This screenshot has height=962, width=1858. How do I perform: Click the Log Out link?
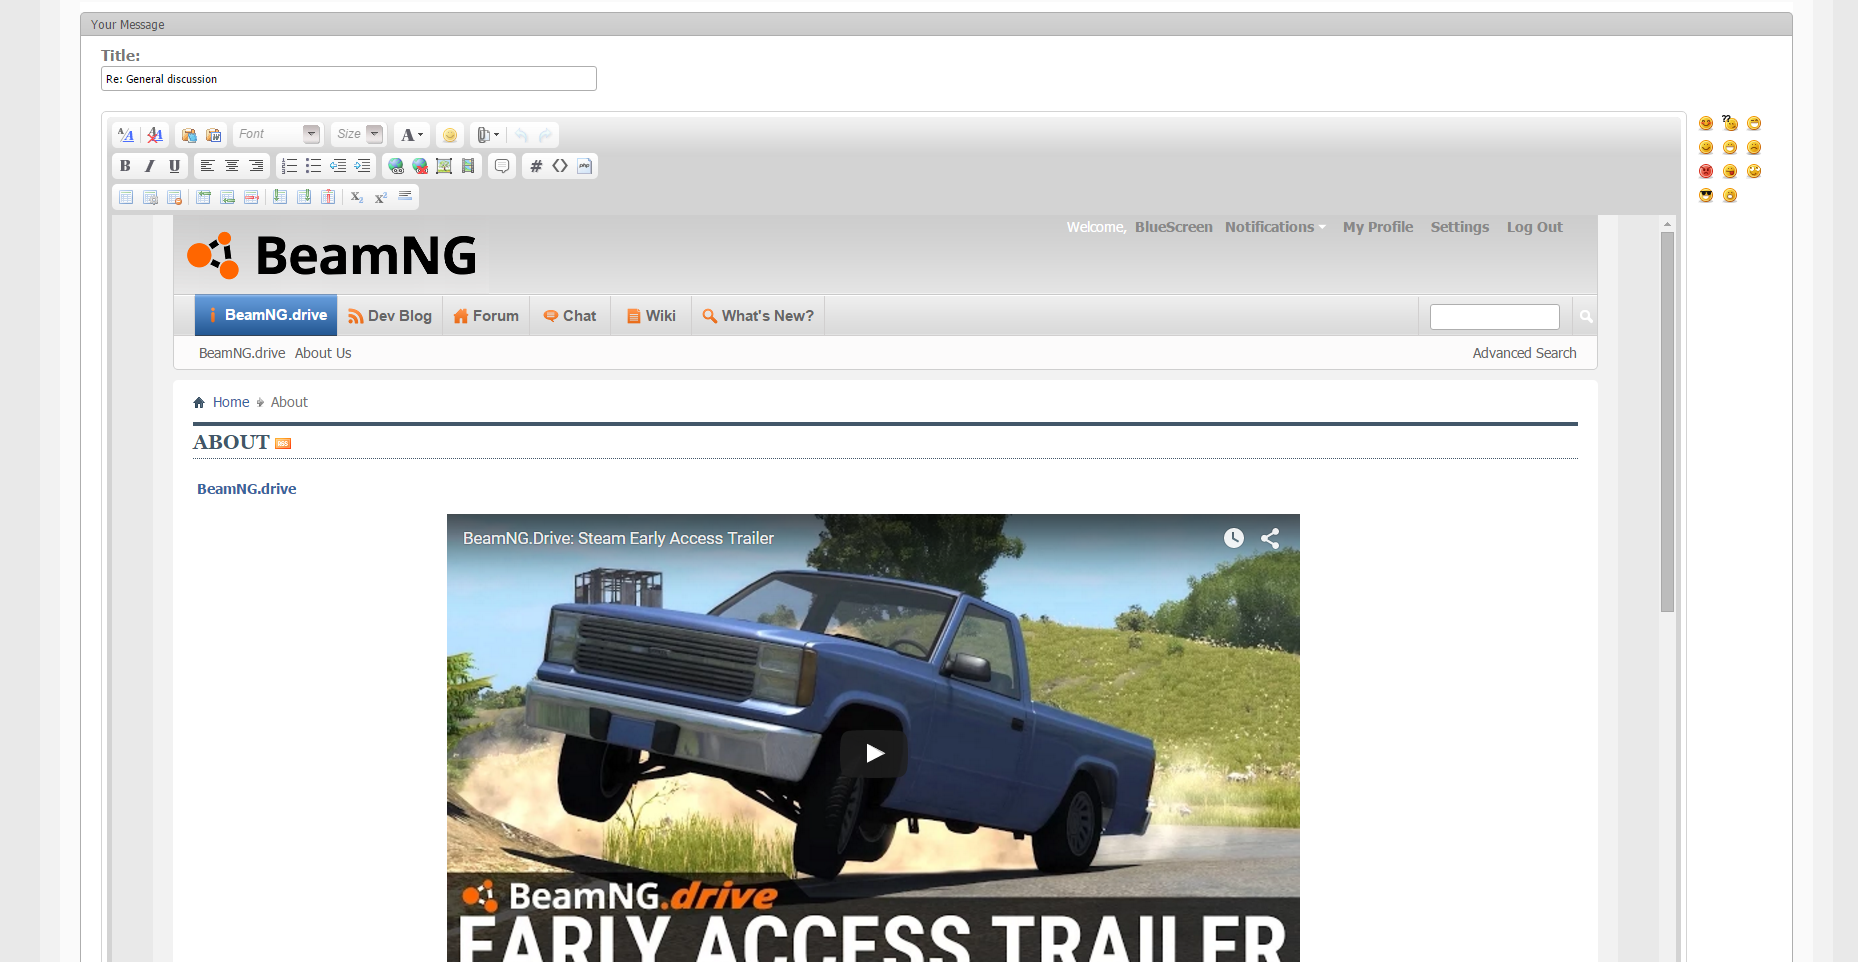(1534, 227)
